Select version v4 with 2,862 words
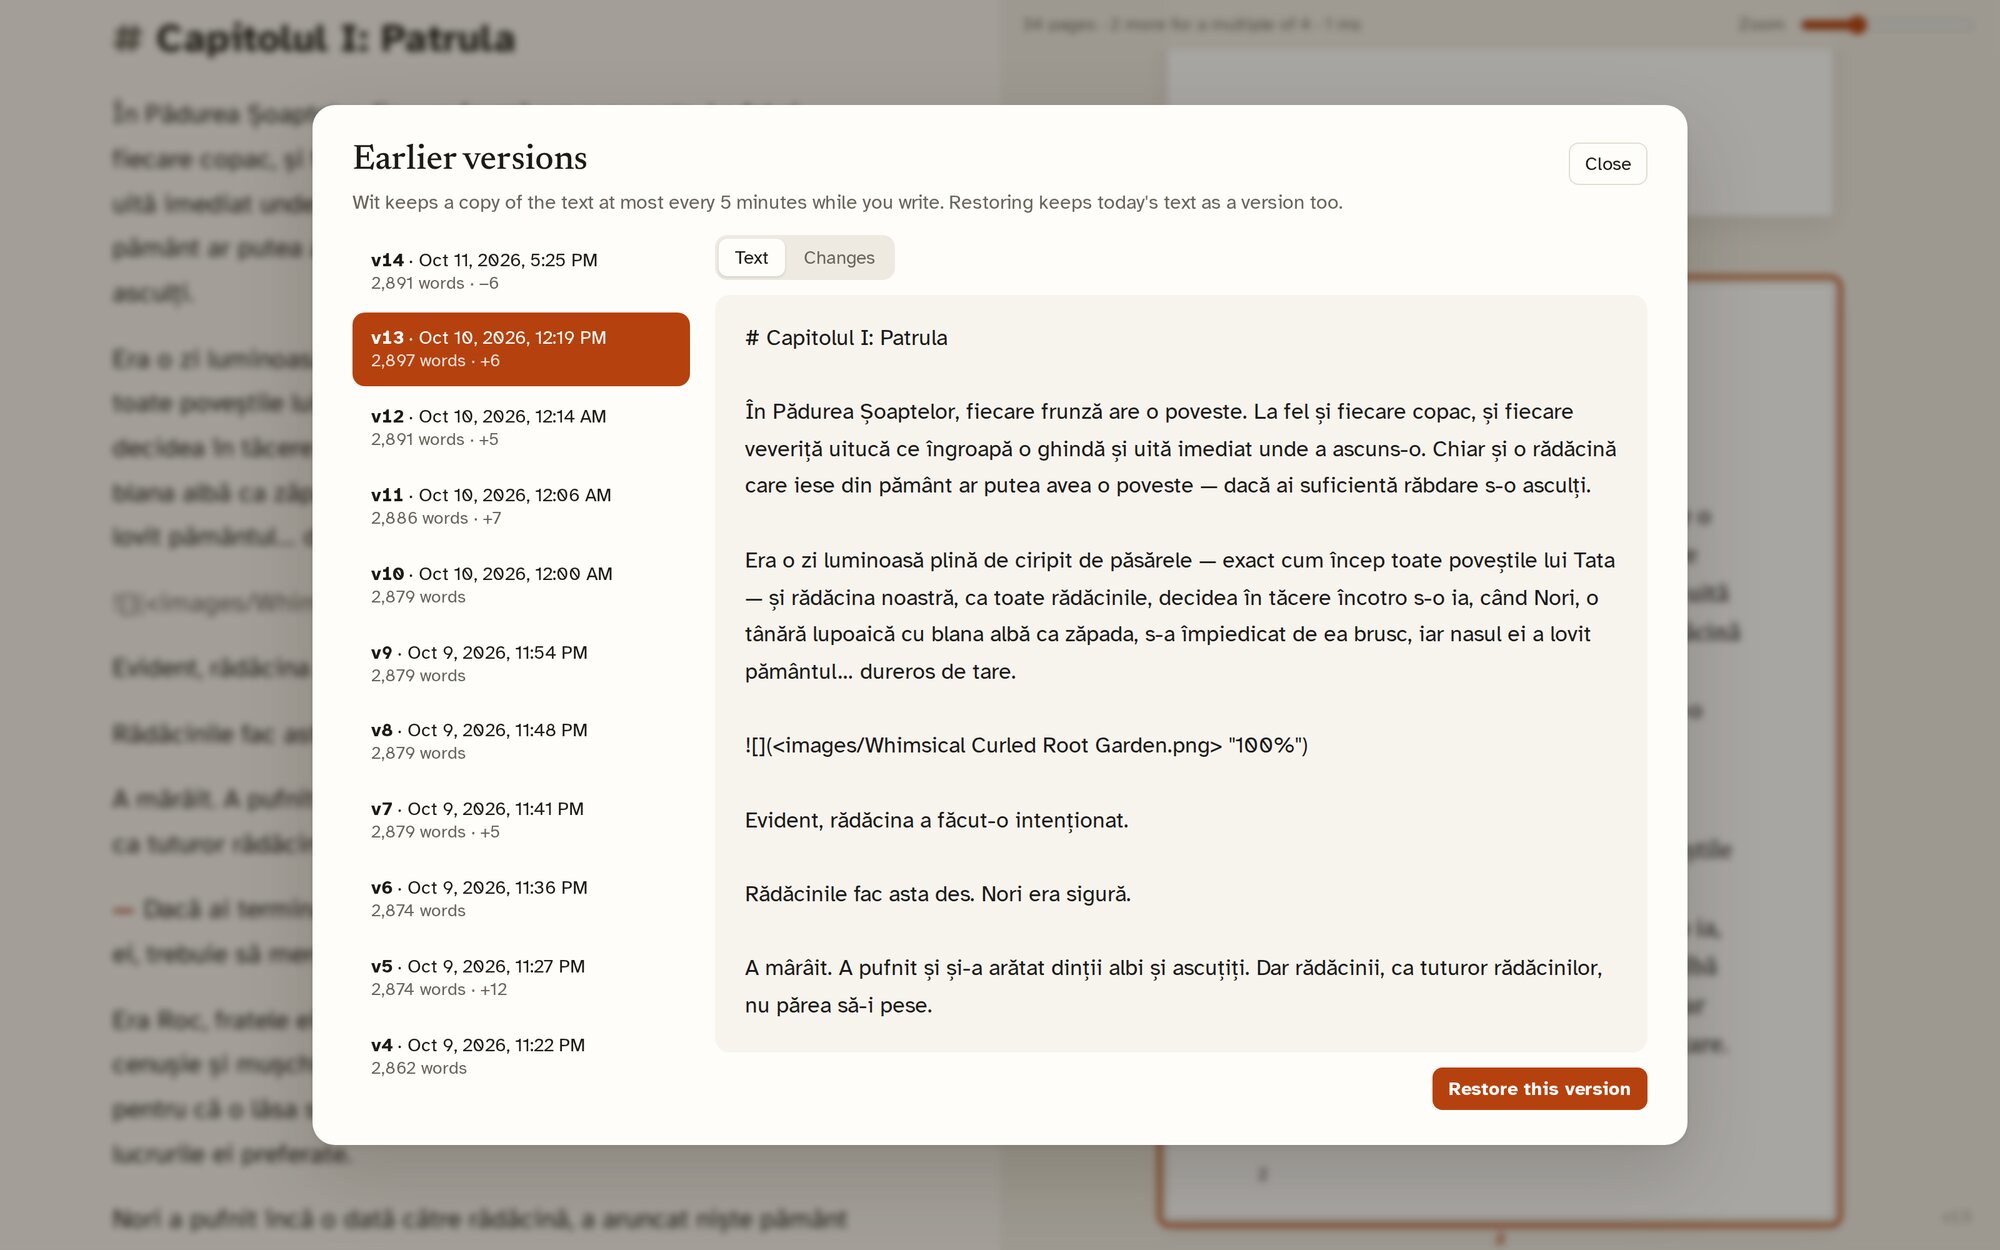 pos(521,1056)
